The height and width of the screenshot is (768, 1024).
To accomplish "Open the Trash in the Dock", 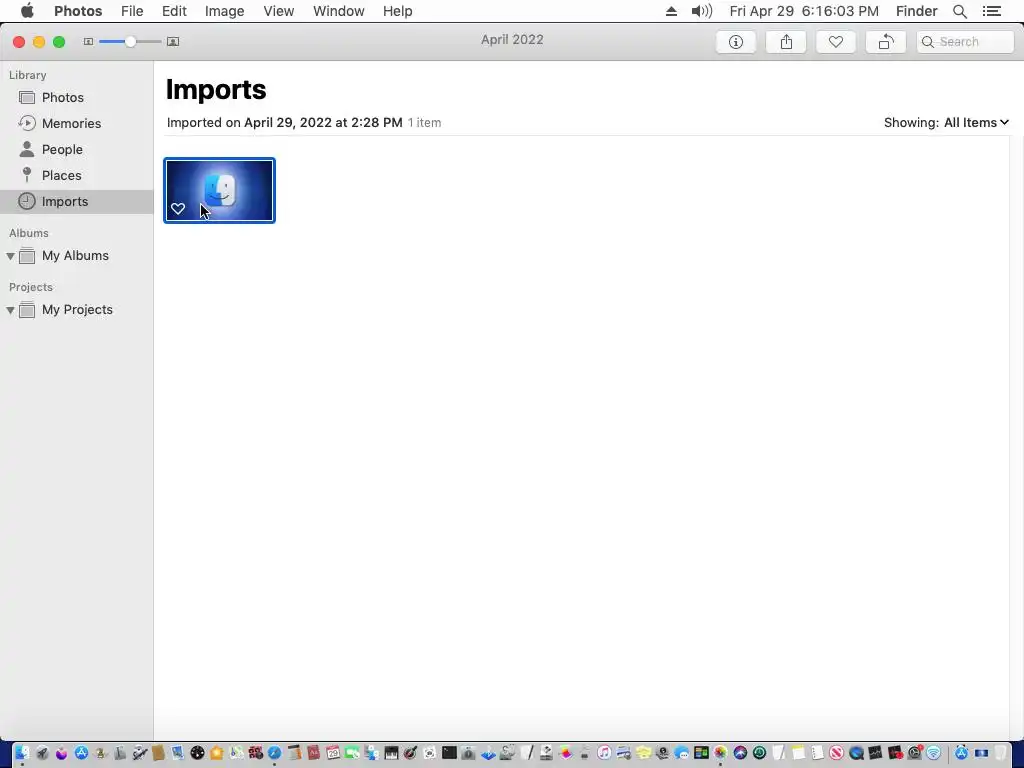I will (x=1000, y=753).
